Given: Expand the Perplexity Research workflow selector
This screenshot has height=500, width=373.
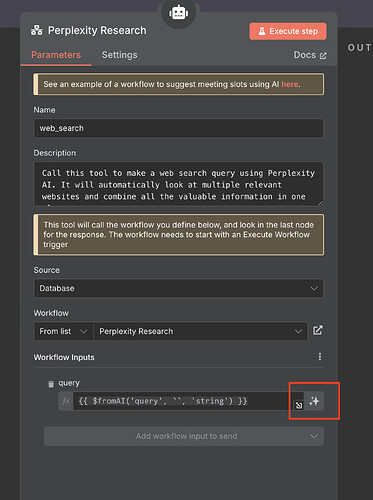Looking at the screenshot, I should tap(200, 331).
